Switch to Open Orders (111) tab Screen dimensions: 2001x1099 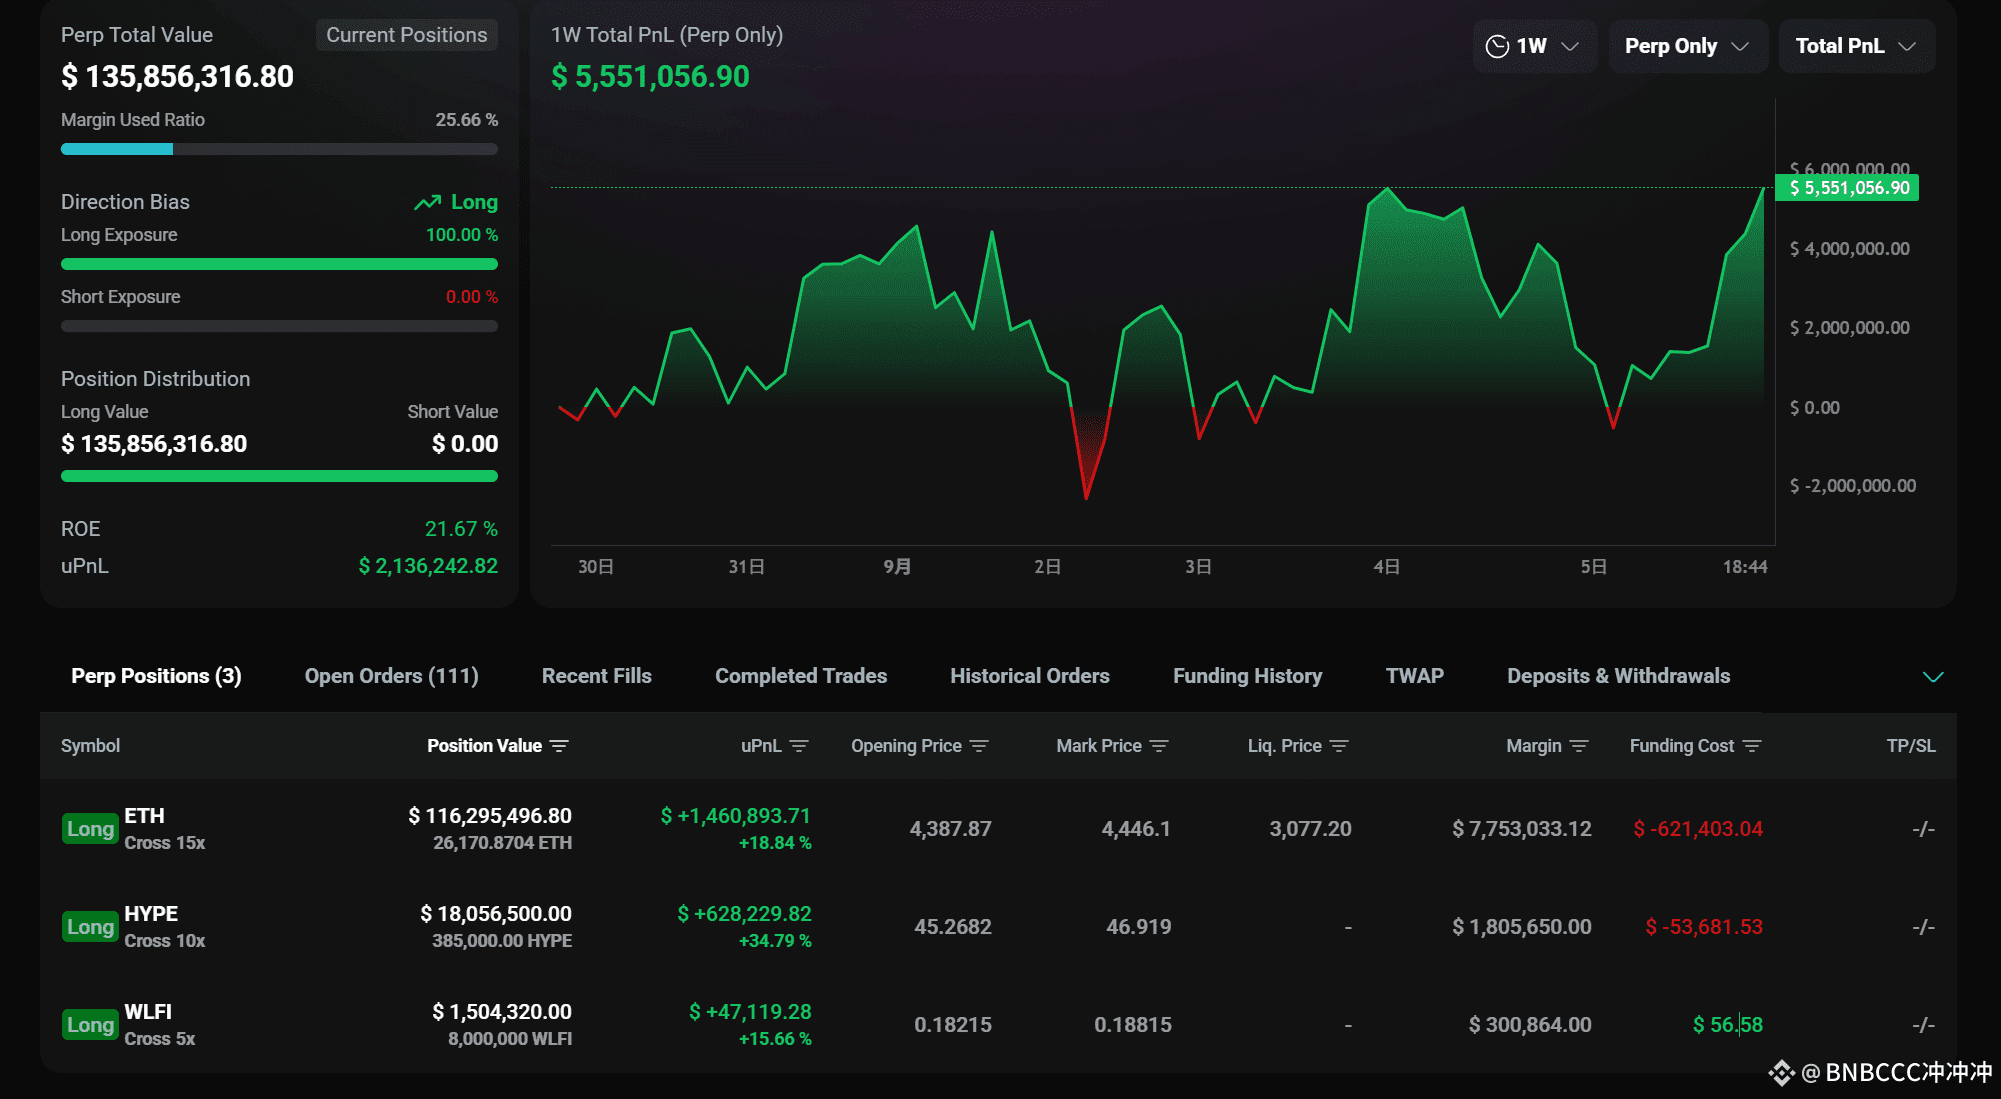(x=391, y=676)
